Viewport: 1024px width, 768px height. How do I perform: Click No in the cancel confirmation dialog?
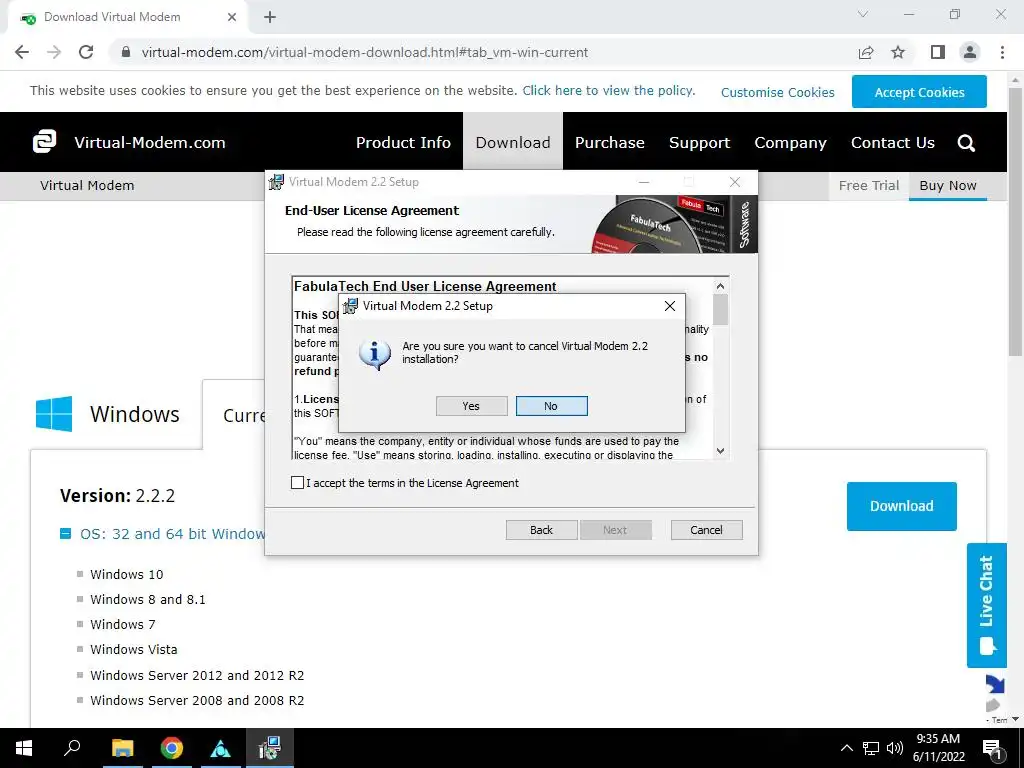coord(551,406)
